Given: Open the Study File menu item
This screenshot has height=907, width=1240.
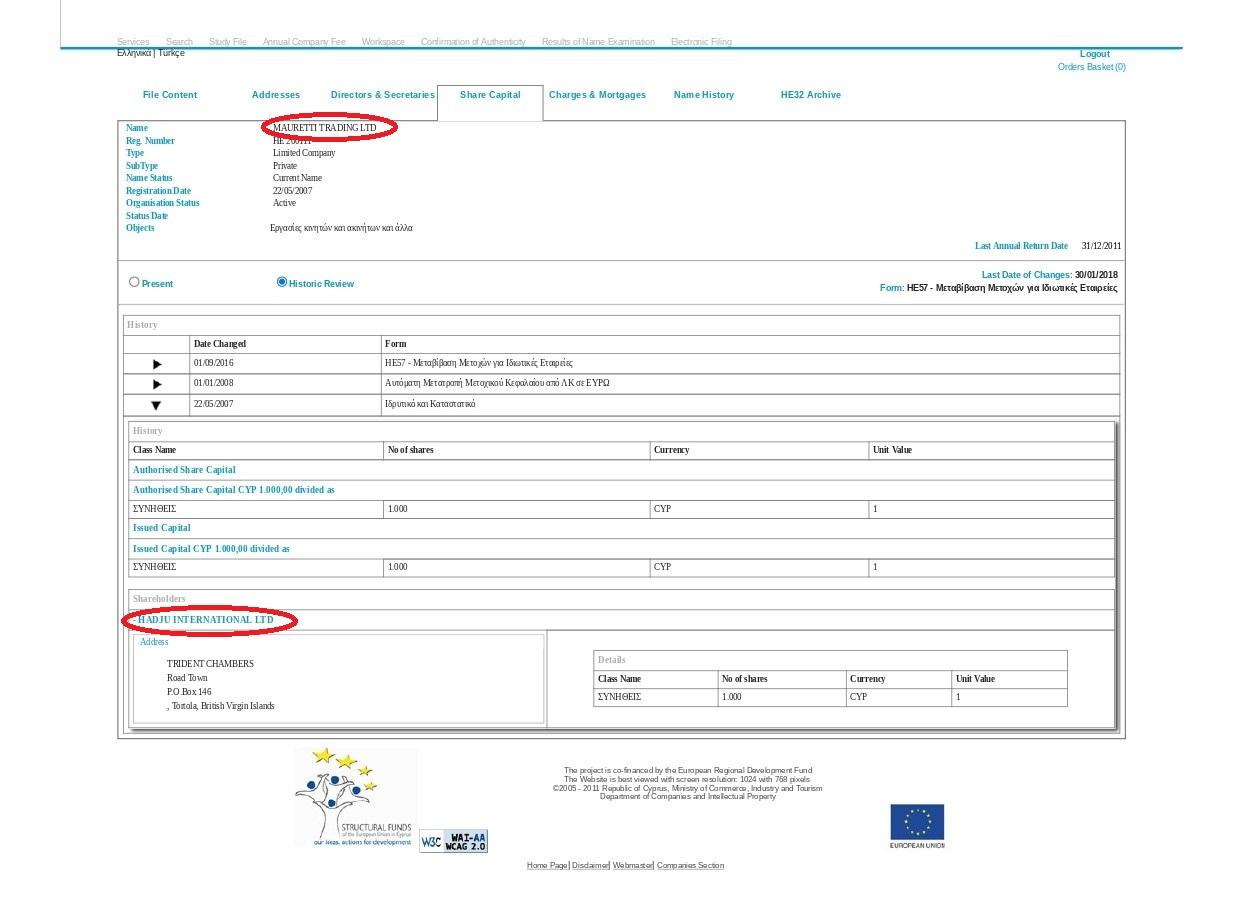Looking at the screenshot, I should [x=228, y=42].
